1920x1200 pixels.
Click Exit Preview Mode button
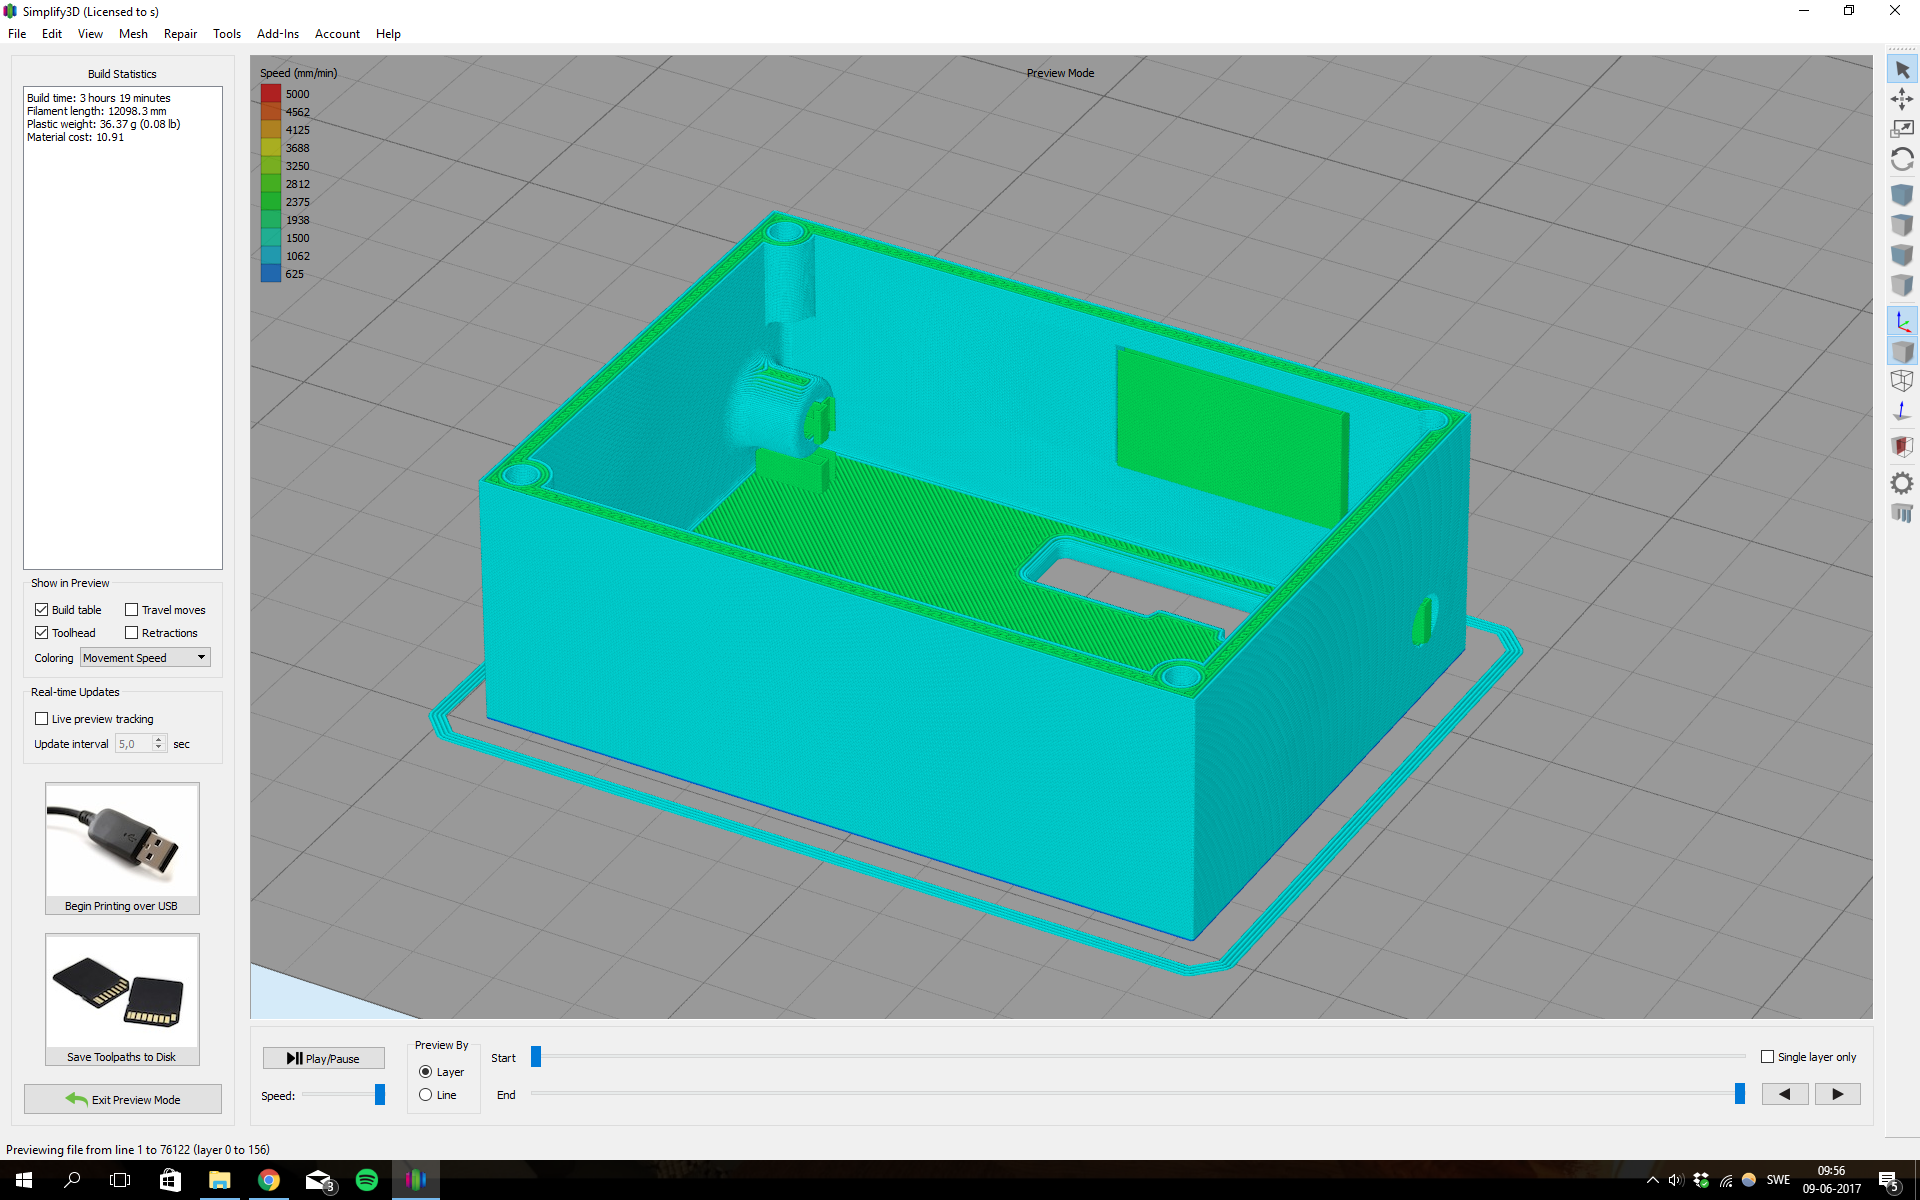(x=123, y=1099)
